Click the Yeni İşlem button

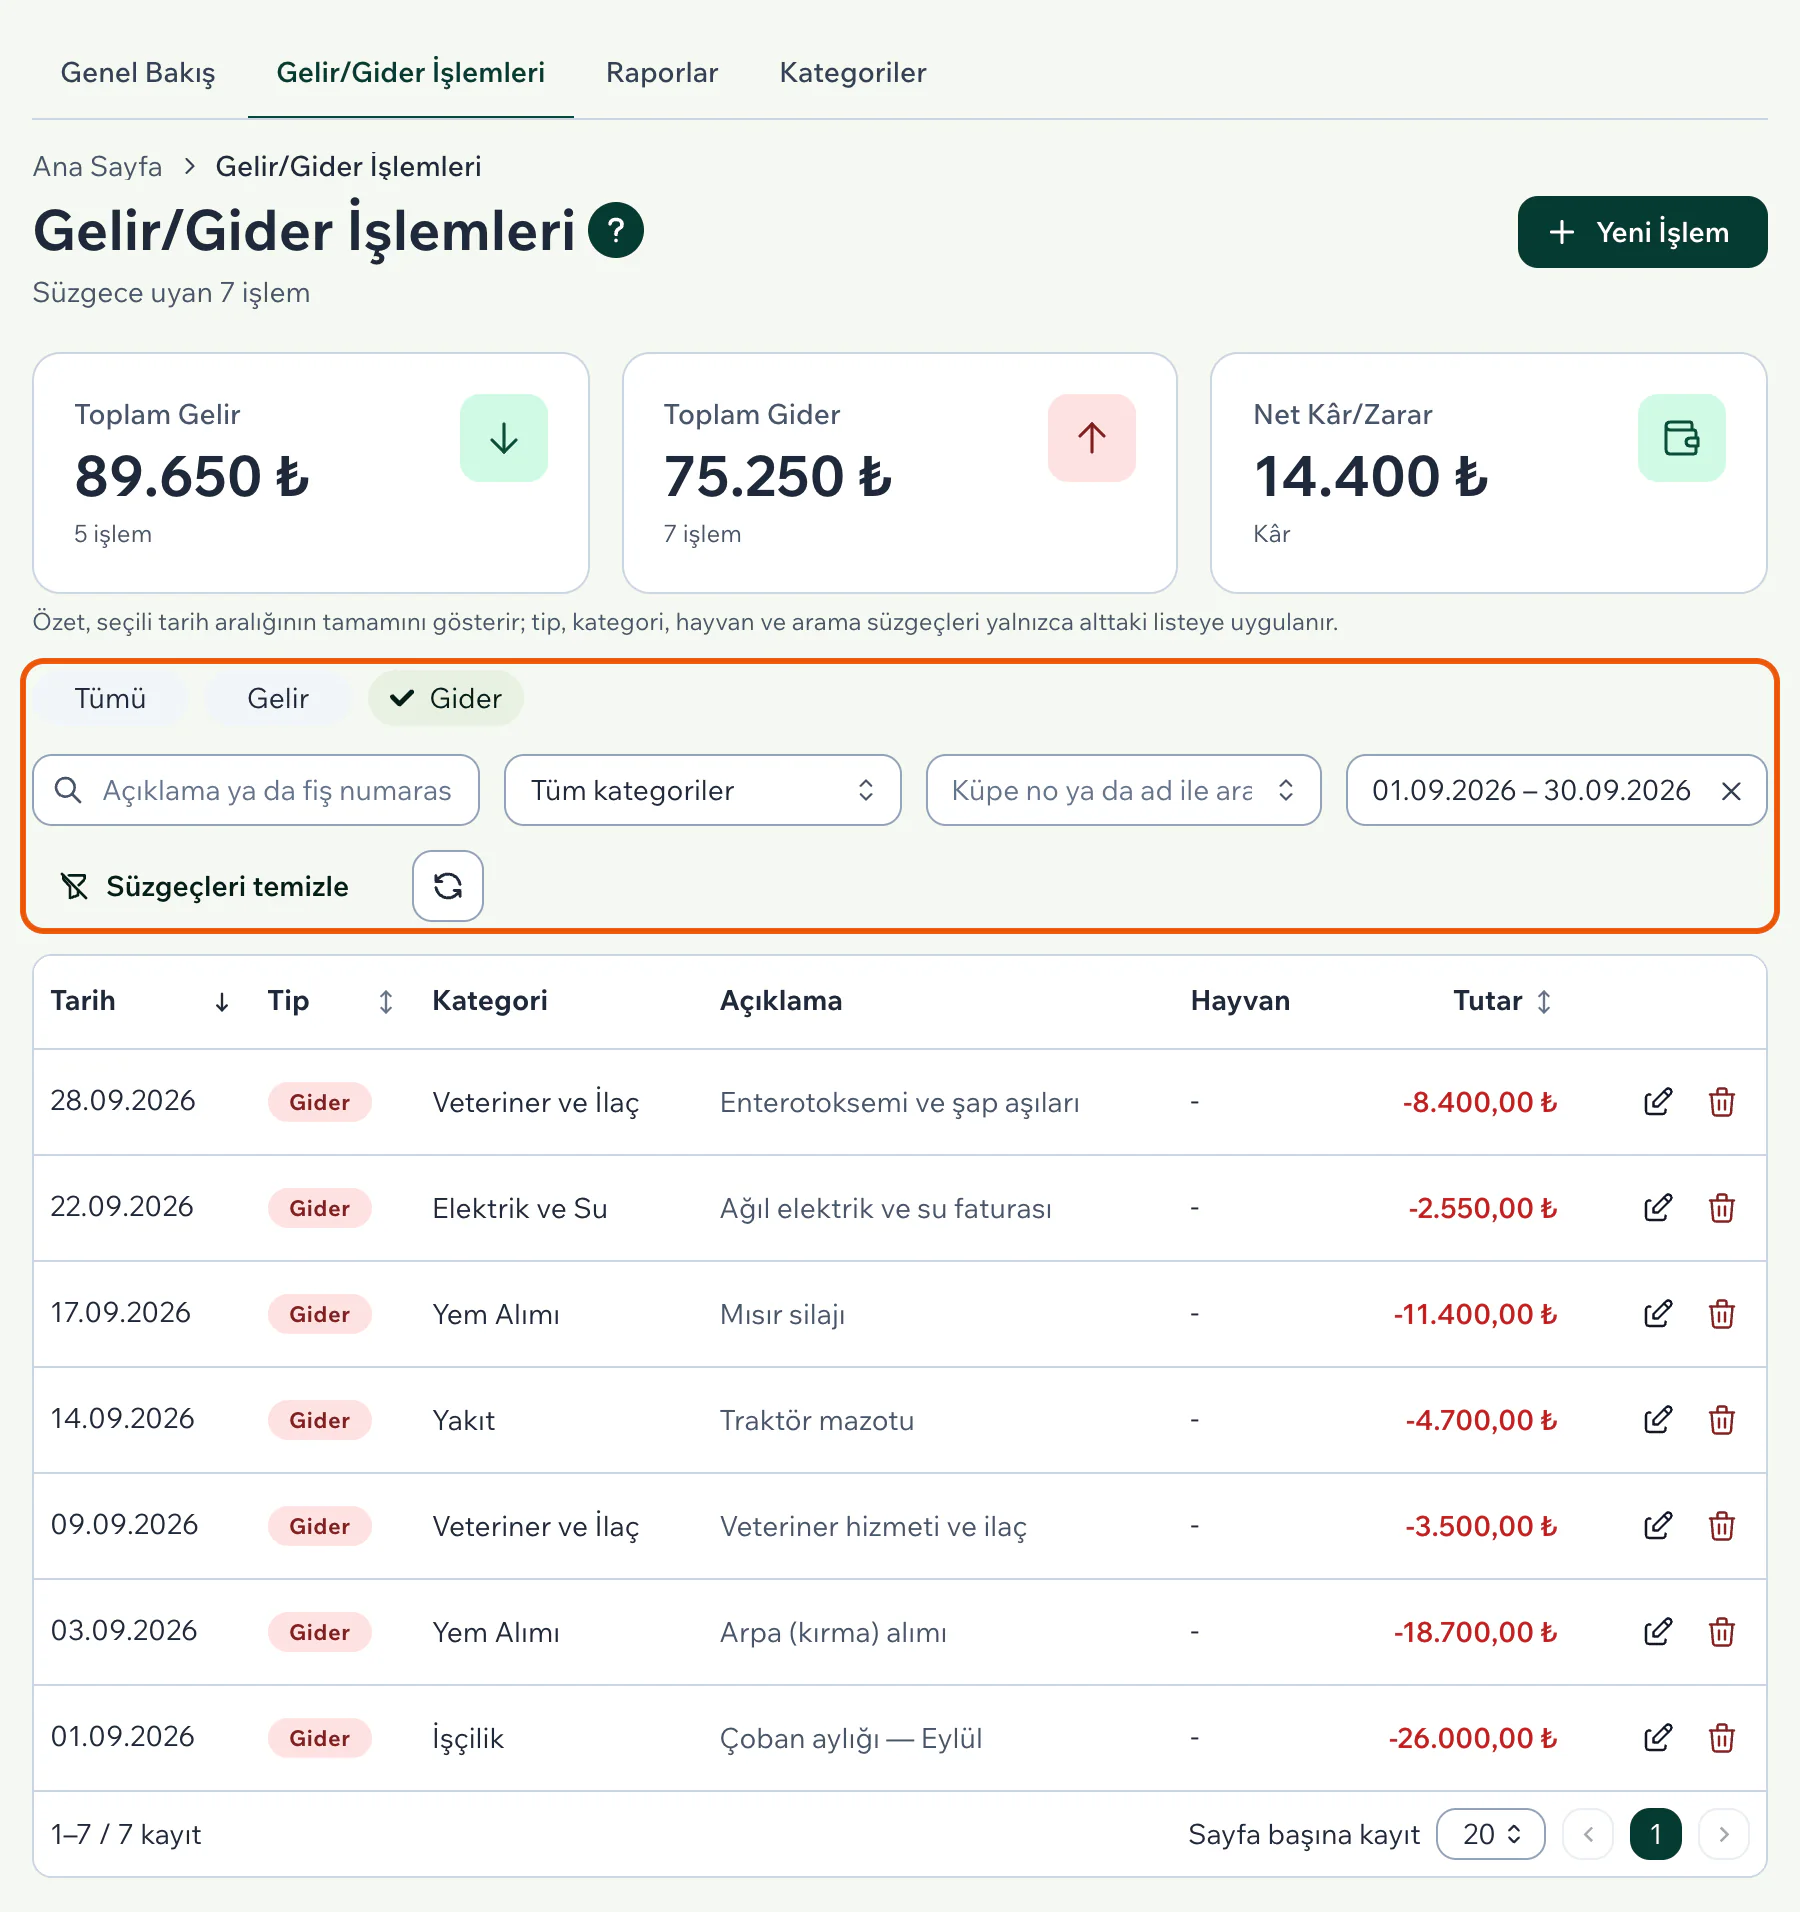1642,232
